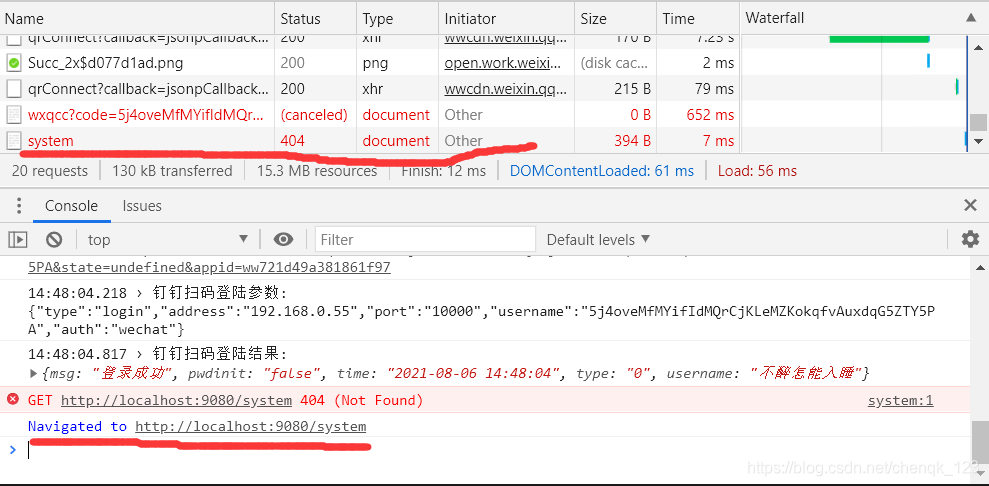The width and height of the screenshot is (989, 486).
Task: Sort requests by Initiator column
Action: click(506, 18)
